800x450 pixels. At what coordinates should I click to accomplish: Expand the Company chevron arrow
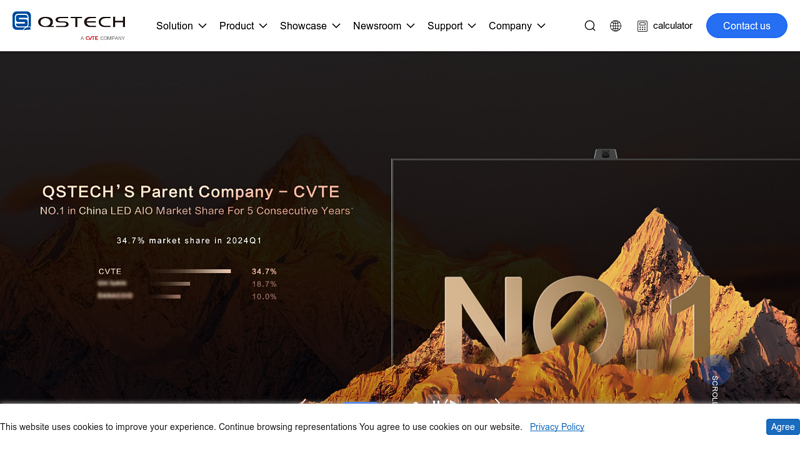[x=541, y=26]
